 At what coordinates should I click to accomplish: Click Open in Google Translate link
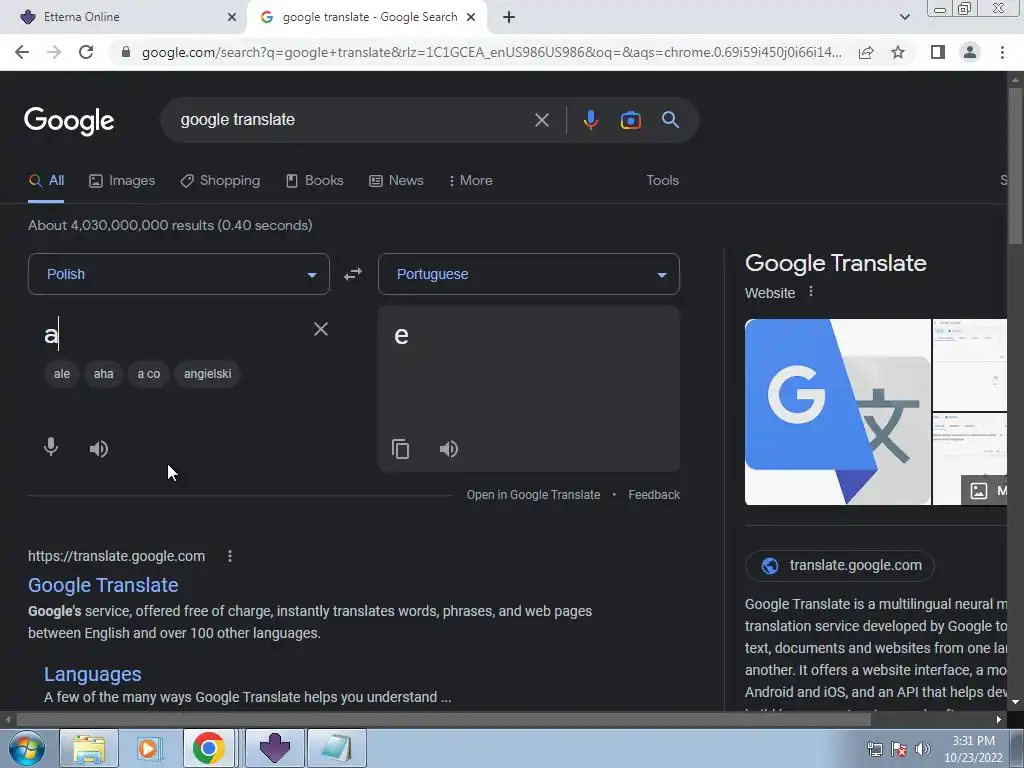pyautogui.click(x=533, y=495)
